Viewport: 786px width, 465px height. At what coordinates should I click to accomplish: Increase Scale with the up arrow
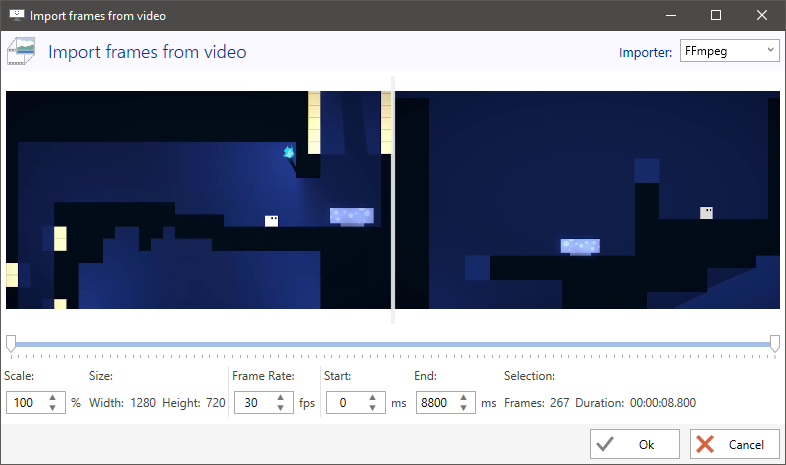tap(53, 397)
